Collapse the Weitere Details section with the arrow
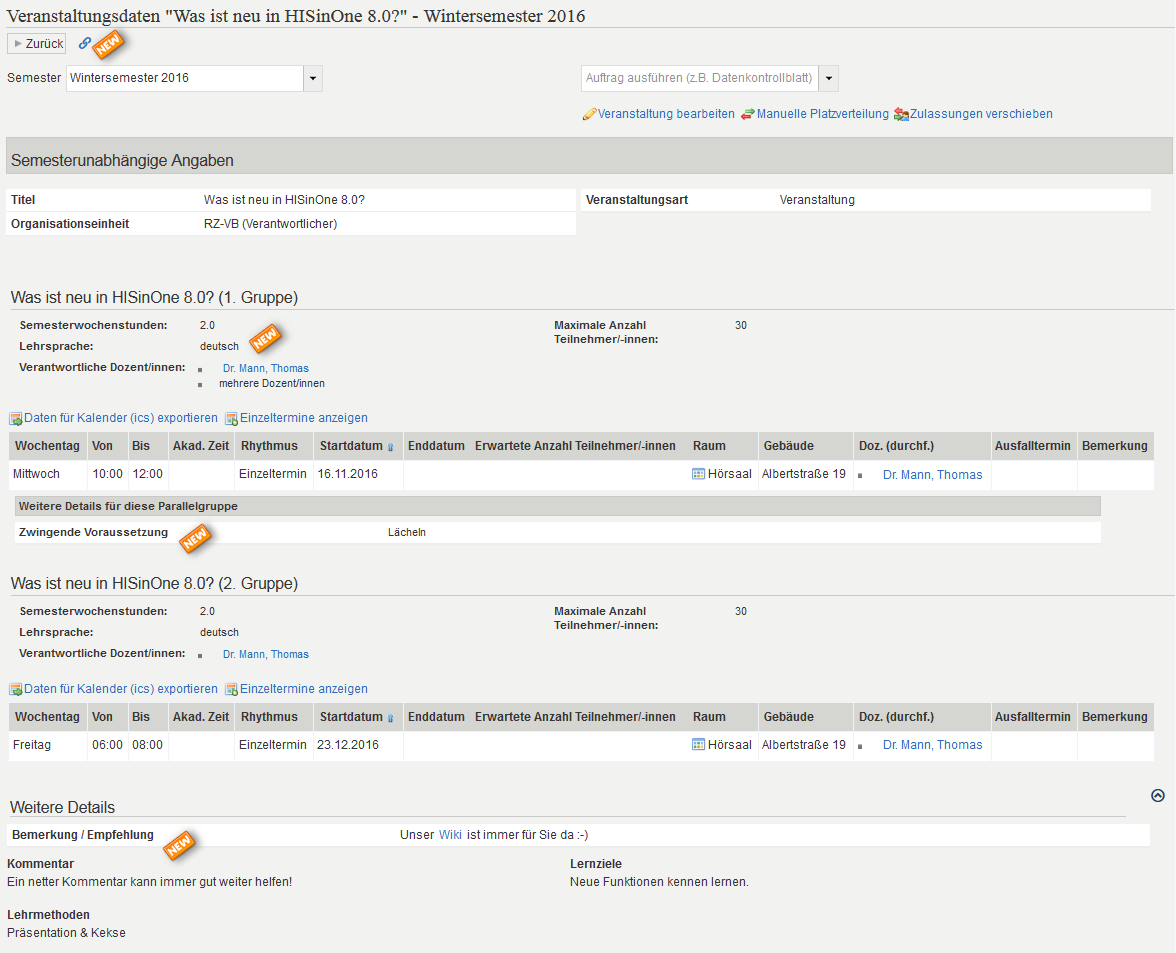 tap(1158, 796)
